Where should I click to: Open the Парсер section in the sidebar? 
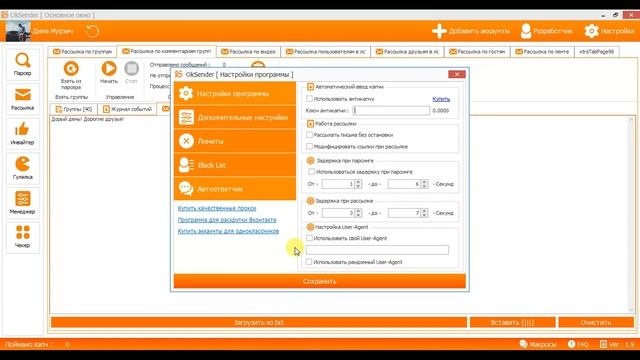23,64
